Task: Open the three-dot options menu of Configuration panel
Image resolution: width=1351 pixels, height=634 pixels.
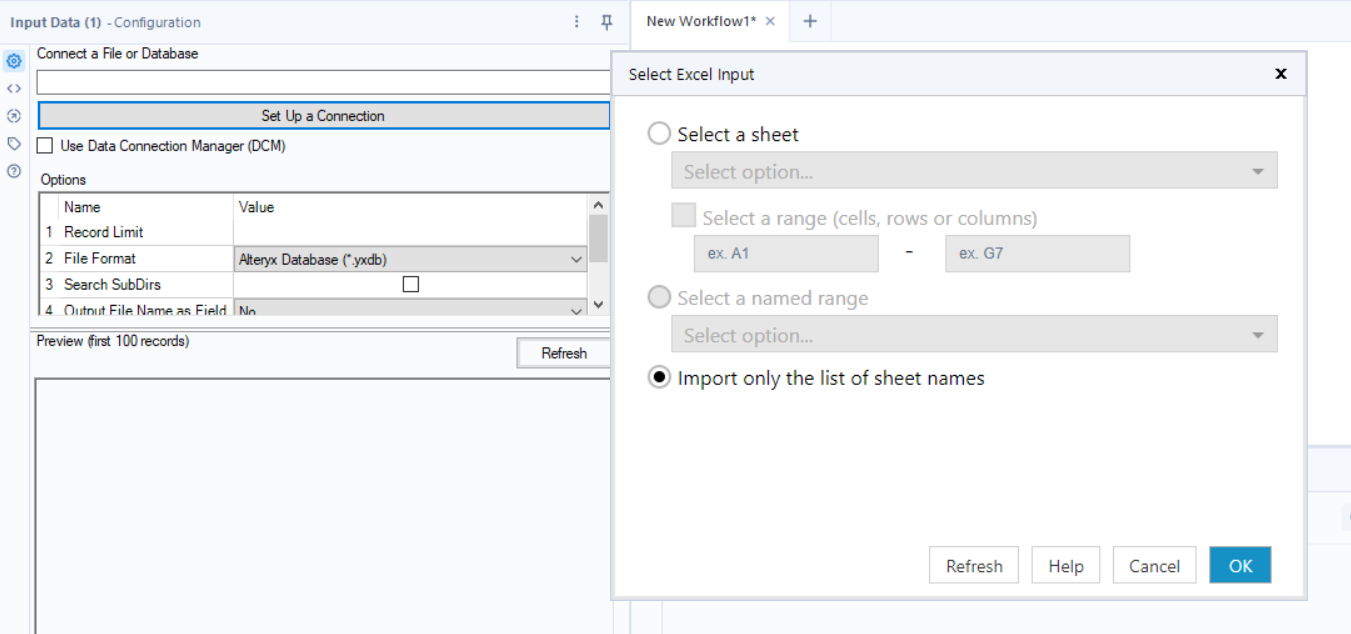Action: point(577,21)
